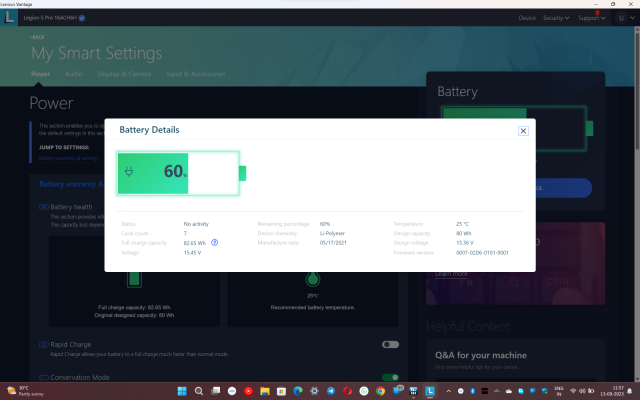
Task: Click the Battery health icon
Action: [x=44, y=207]
